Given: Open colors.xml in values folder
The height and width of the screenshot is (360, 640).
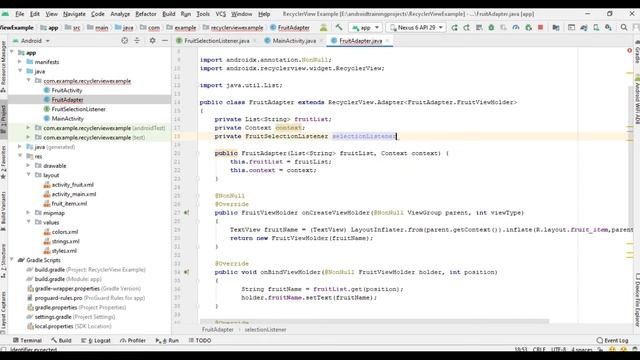Looking at the screenshot, I should coord(64,232).
